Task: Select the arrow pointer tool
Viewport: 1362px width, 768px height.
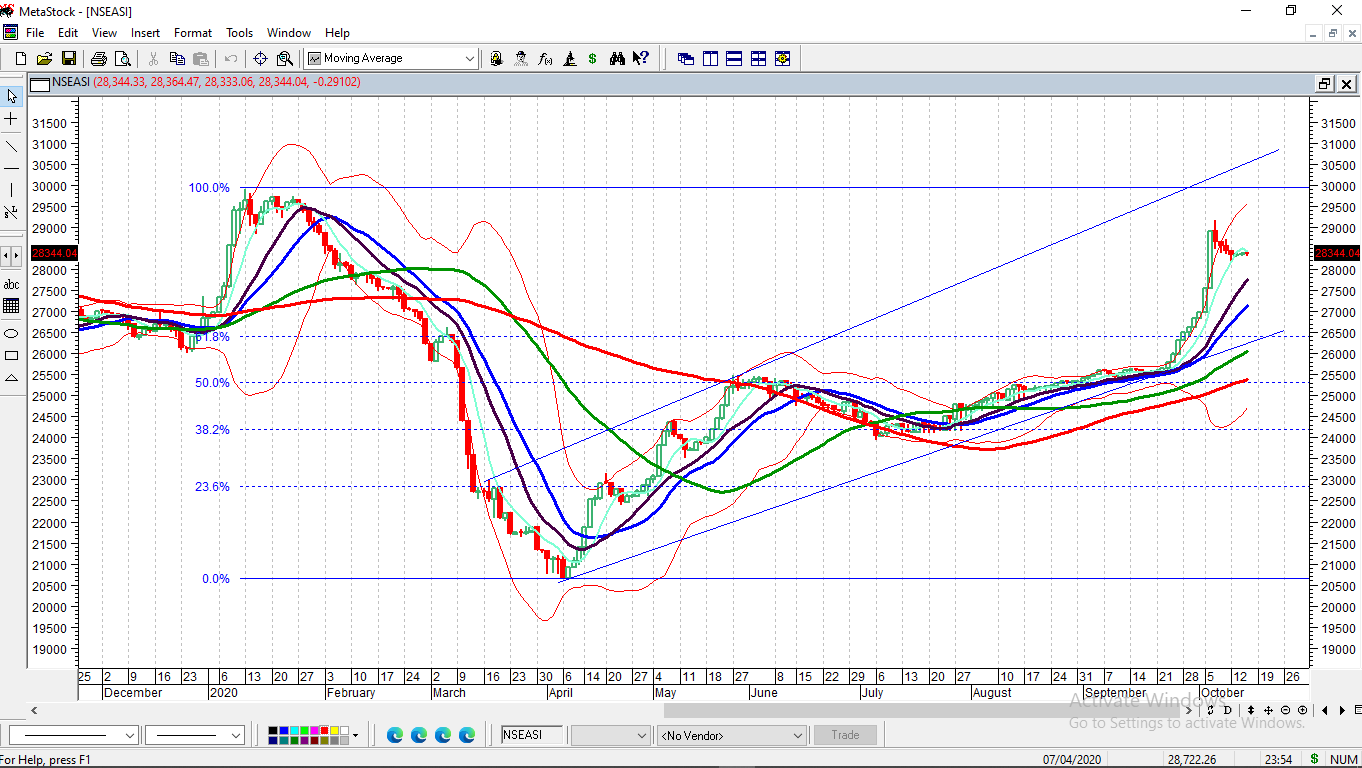Action: (11, 97)
